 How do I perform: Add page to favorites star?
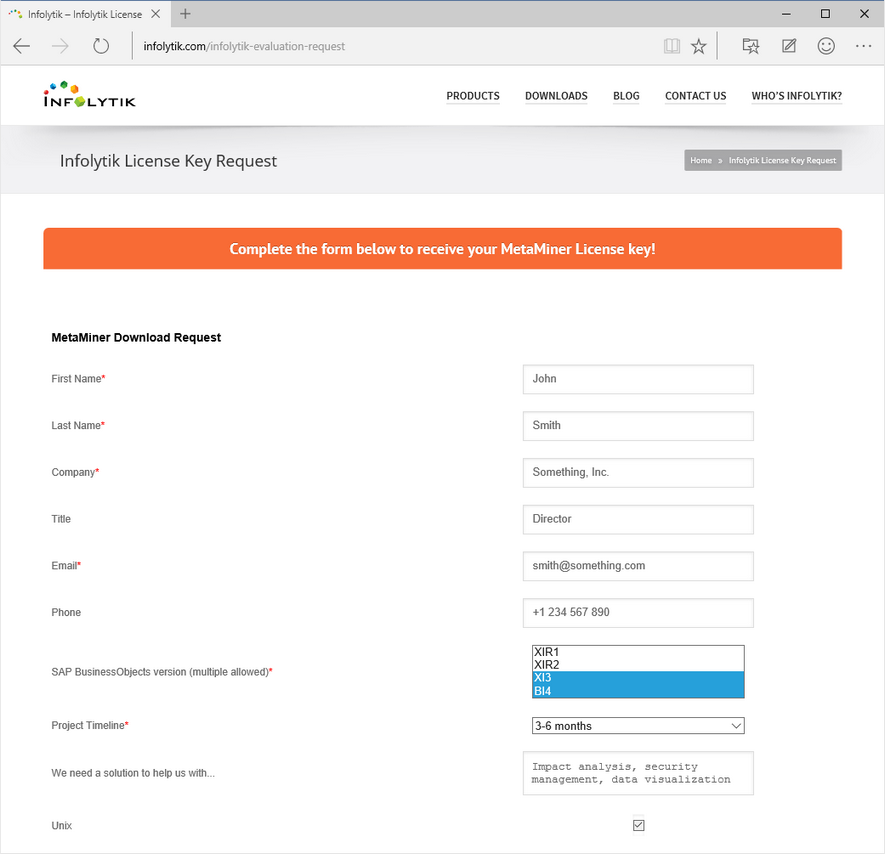[699, 46]
